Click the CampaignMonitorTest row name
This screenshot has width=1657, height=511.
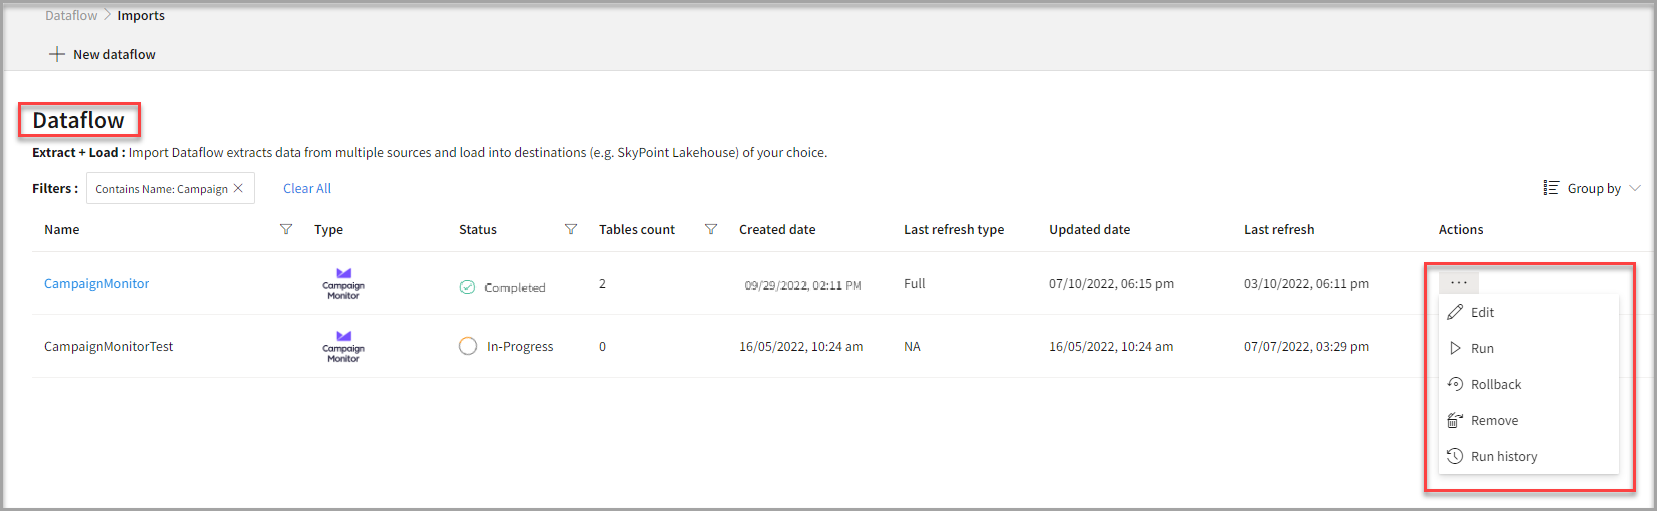(x=109, y=346)
